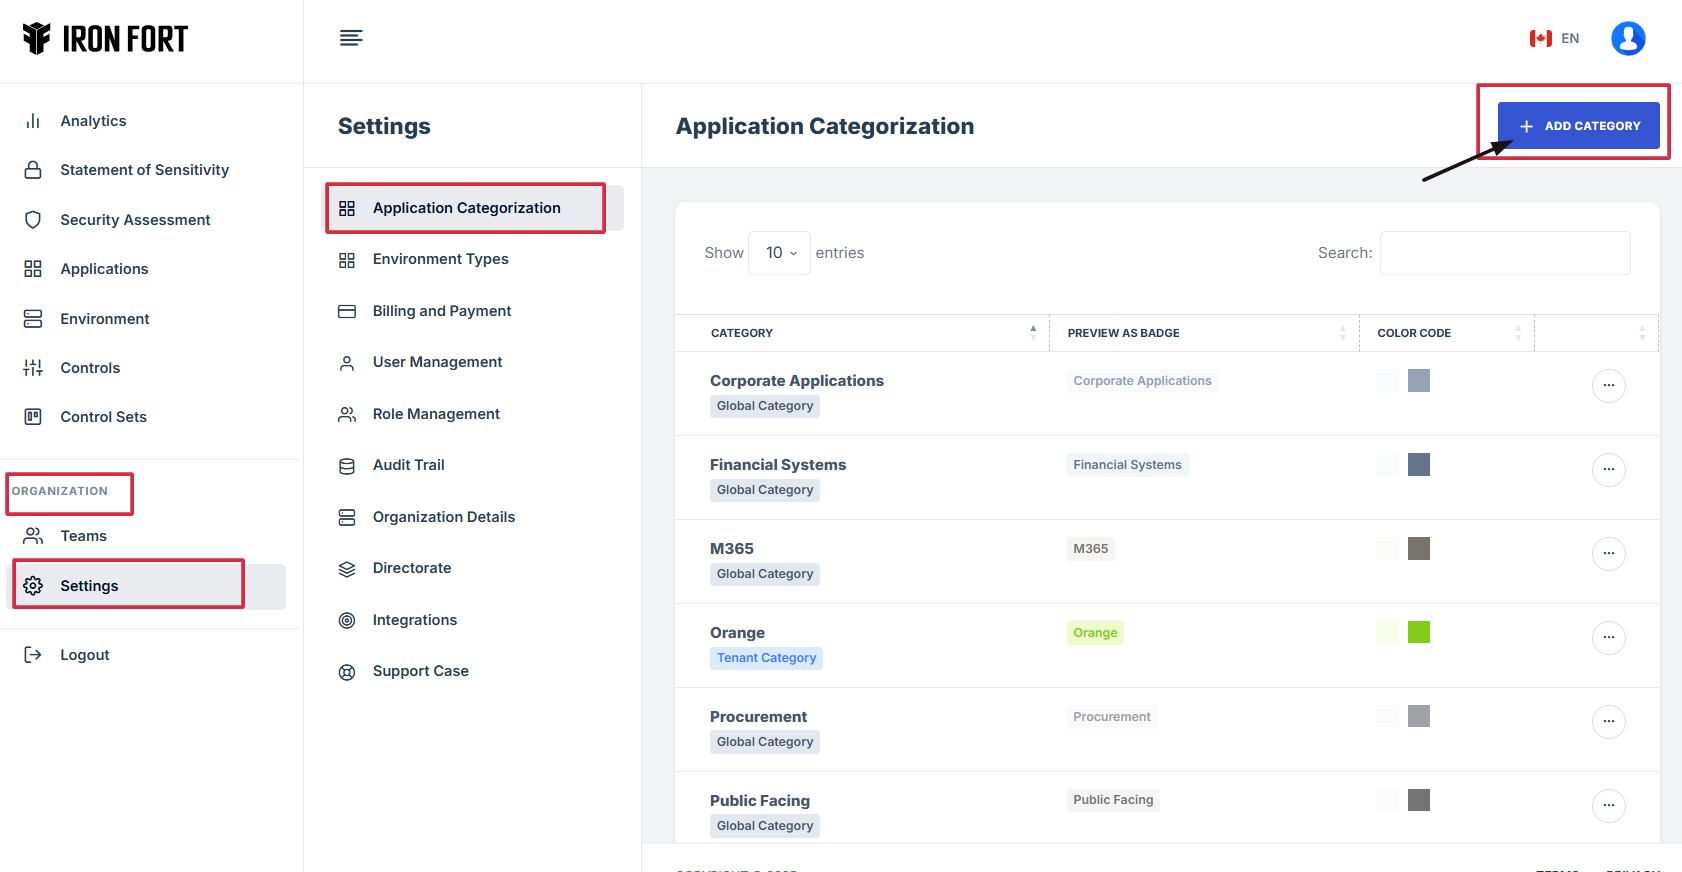Click the Security Assessment shield icon

click(x=33, y=220)
